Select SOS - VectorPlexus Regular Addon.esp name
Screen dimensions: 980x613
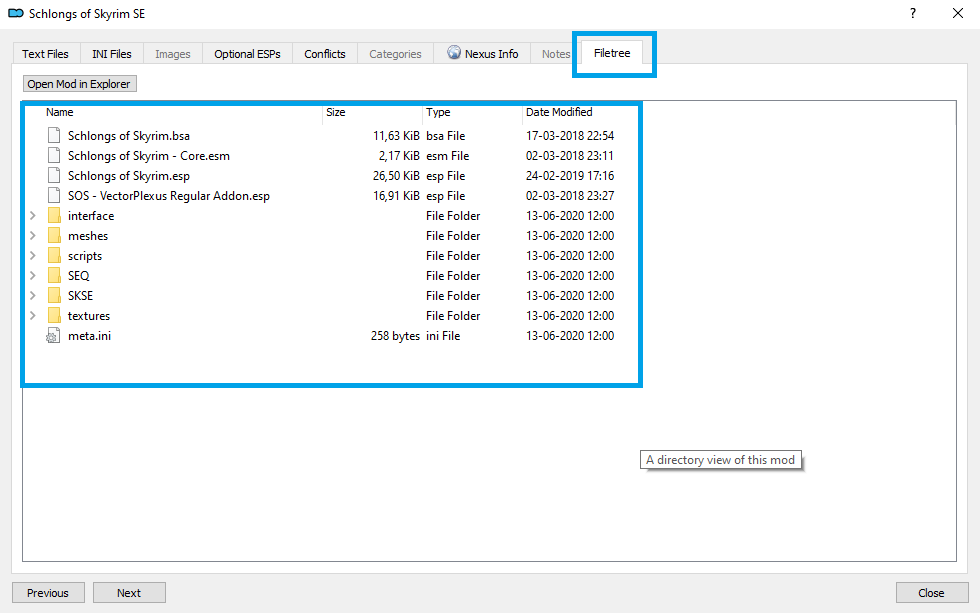pyautogui.click(x=169, y=196)
